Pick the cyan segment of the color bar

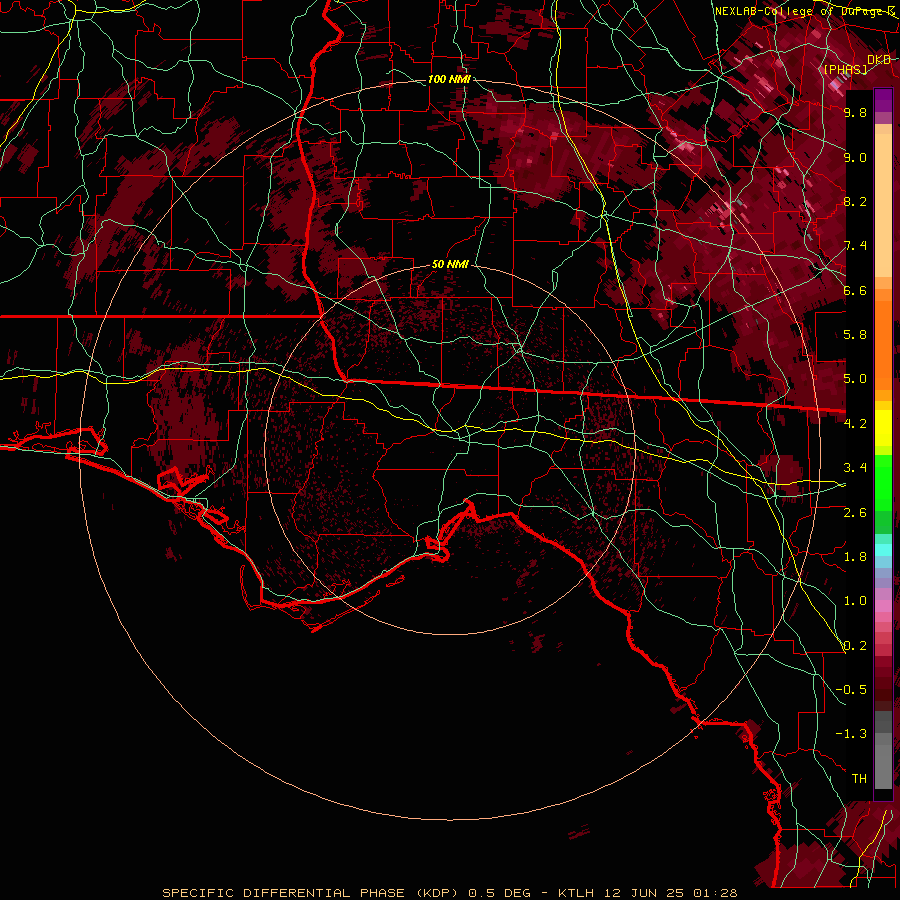point(883,550)
